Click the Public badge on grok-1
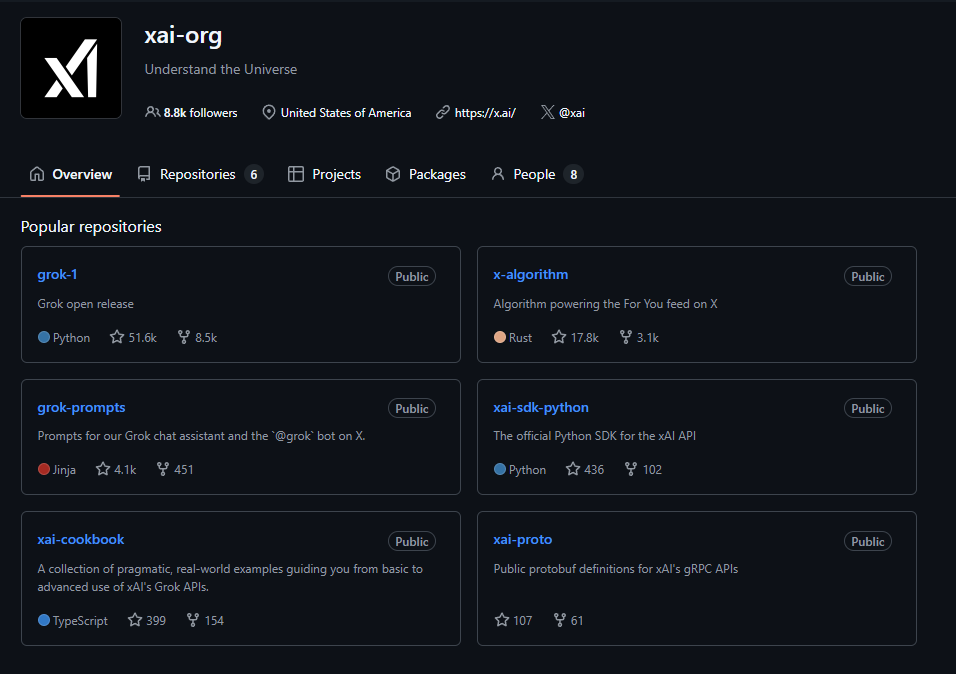Viewport: 956px width, 674px height. click(412, 276)
